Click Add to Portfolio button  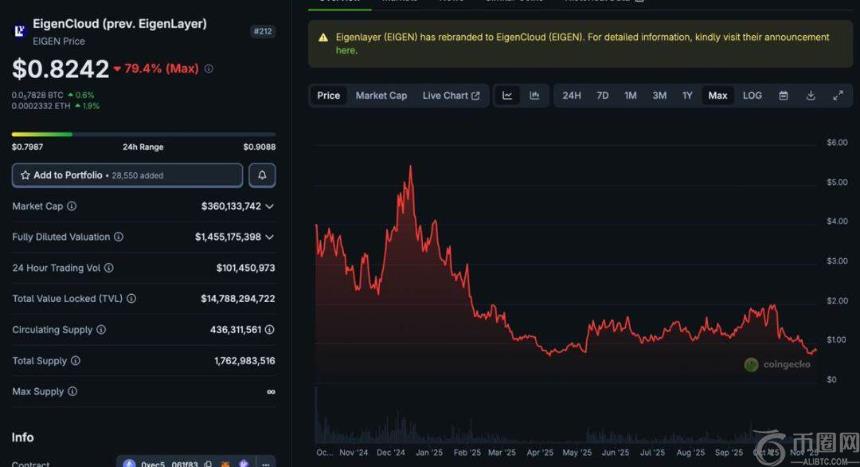pos(127,175)
